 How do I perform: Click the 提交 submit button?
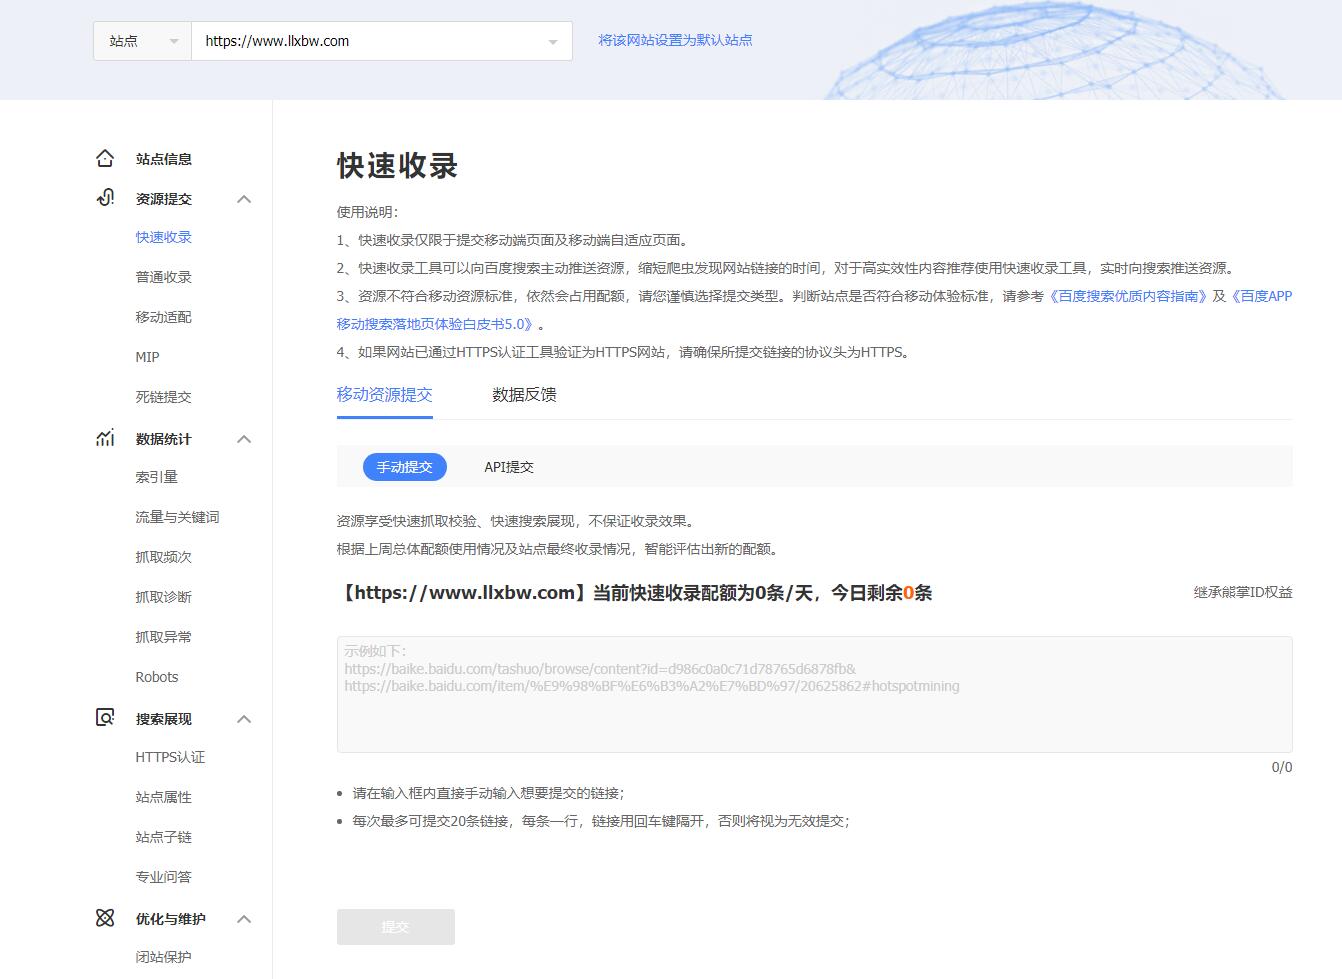pyautogui.click(x=396, y=927)
